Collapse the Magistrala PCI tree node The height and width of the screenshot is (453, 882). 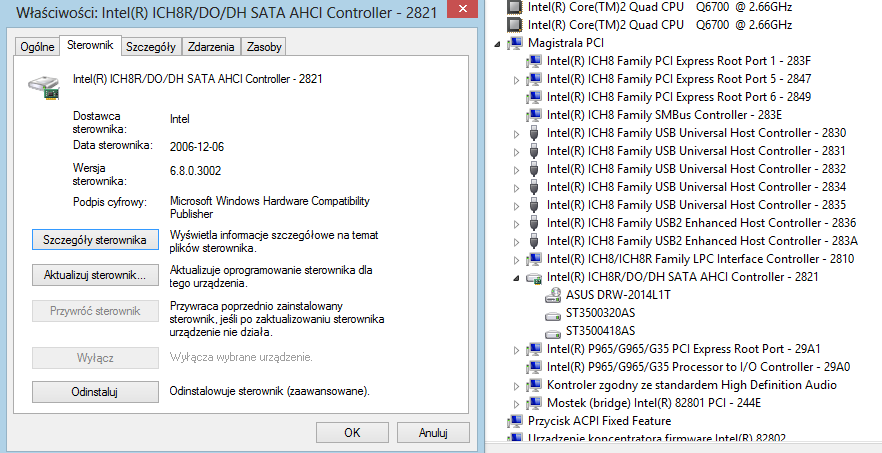pyautogui.click(x=497, y=44)
